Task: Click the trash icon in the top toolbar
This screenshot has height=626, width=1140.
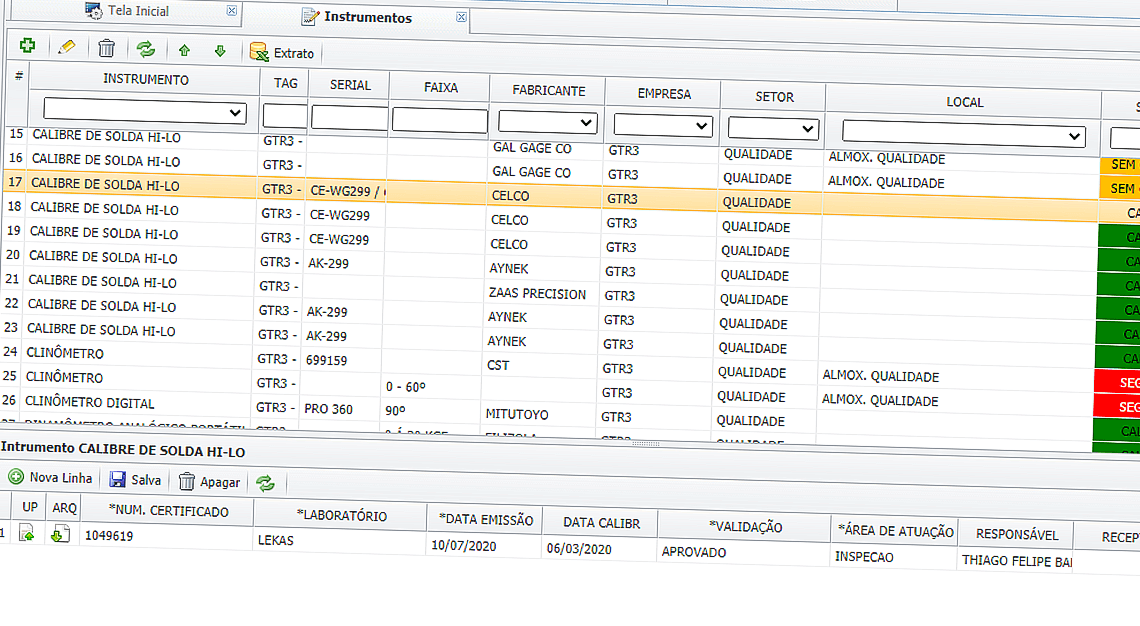Action: tap(107, 48)
